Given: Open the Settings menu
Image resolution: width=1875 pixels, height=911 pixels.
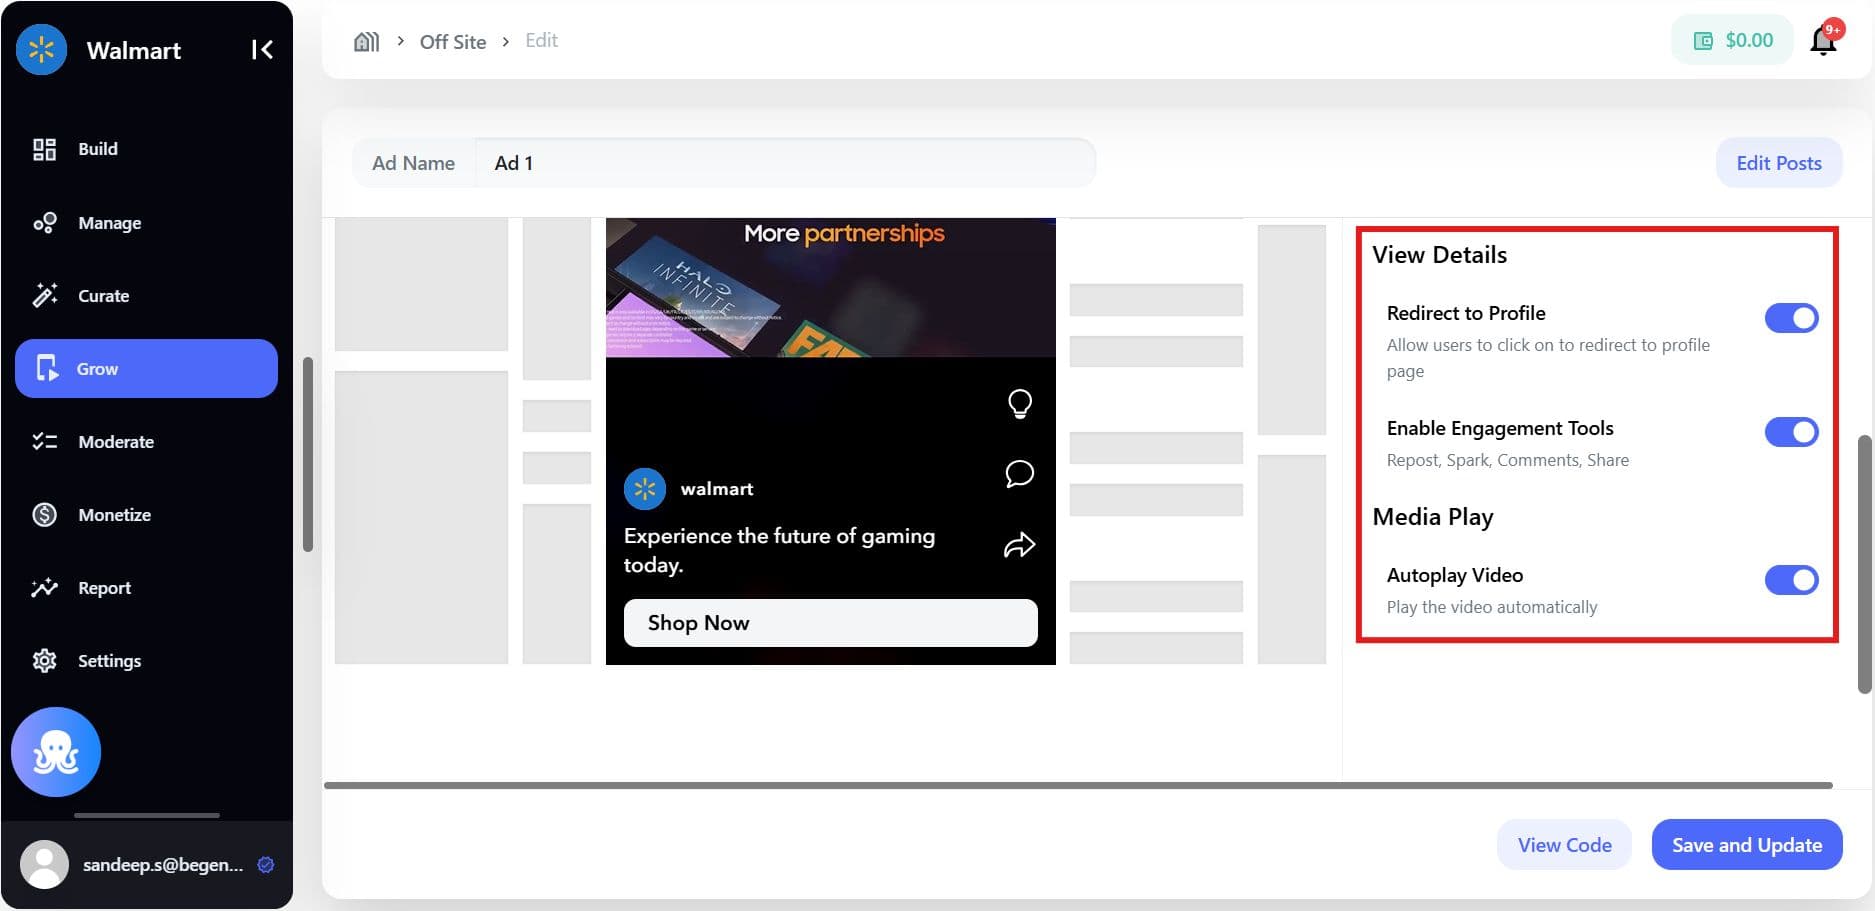Looking at the screenshot, I should (146, 661).
